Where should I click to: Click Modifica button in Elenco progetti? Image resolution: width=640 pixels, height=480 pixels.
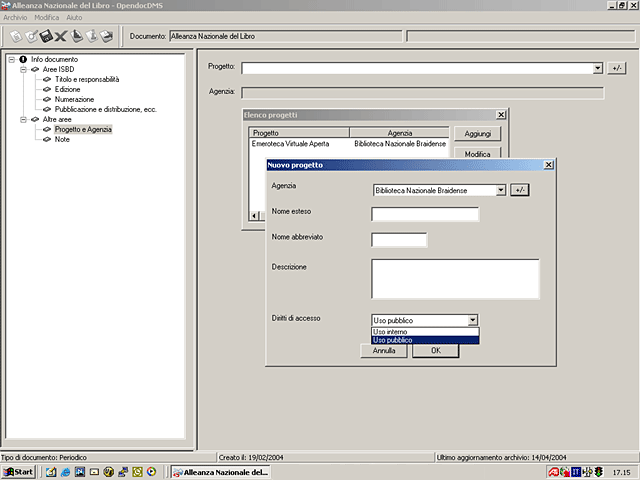pyautogui.click(x=477, y=153)
